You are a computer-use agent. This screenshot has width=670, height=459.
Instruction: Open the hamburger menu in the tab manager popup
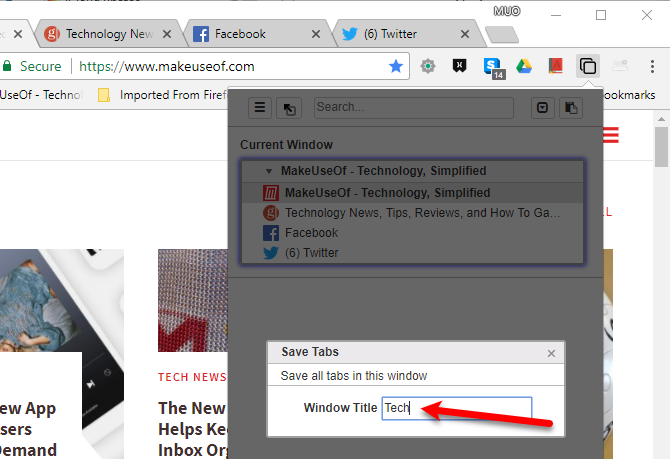click(259, 107)
